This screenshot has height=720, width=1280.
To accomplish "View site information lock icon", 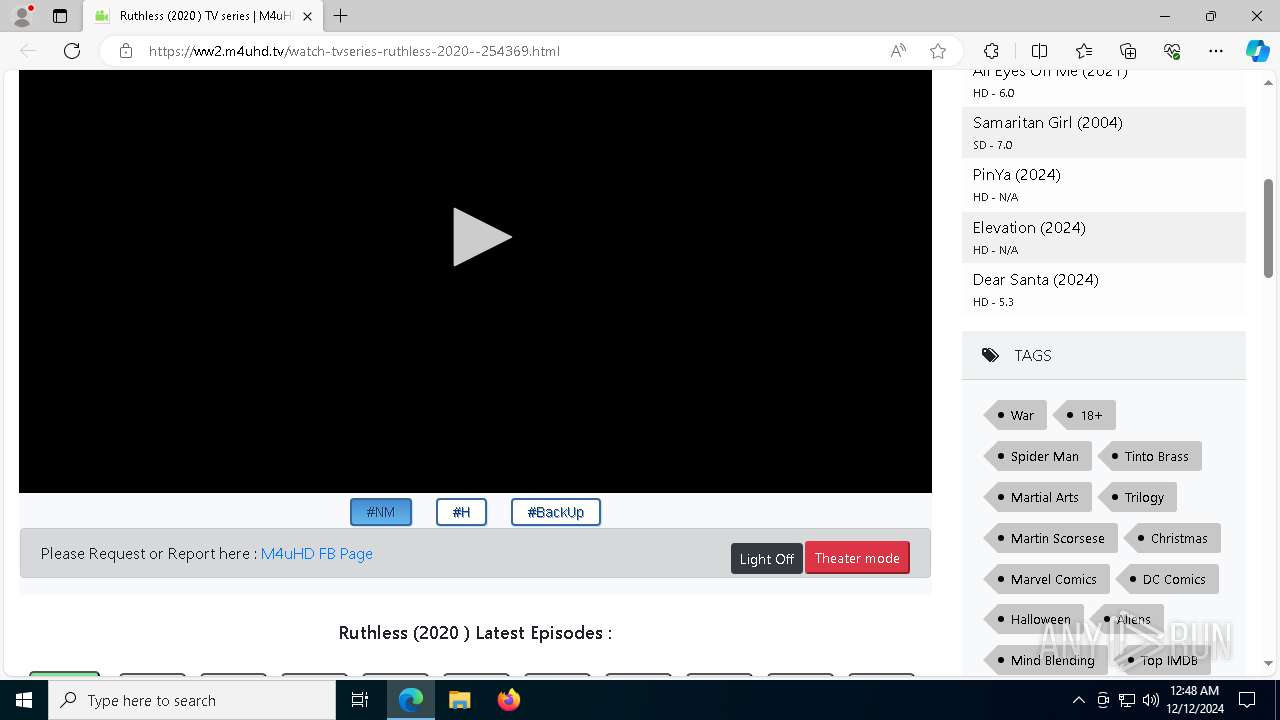I will coord(126,51).
